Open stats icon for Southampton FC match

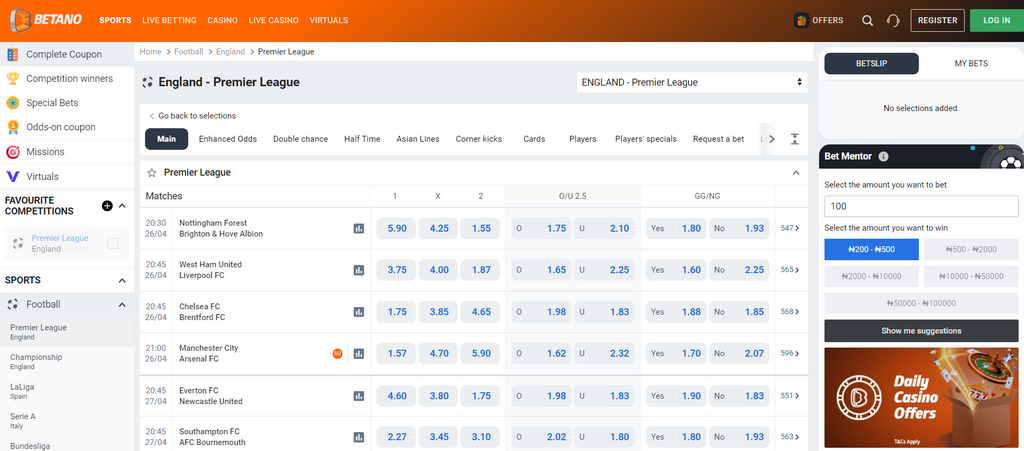(x=359, y=437)
